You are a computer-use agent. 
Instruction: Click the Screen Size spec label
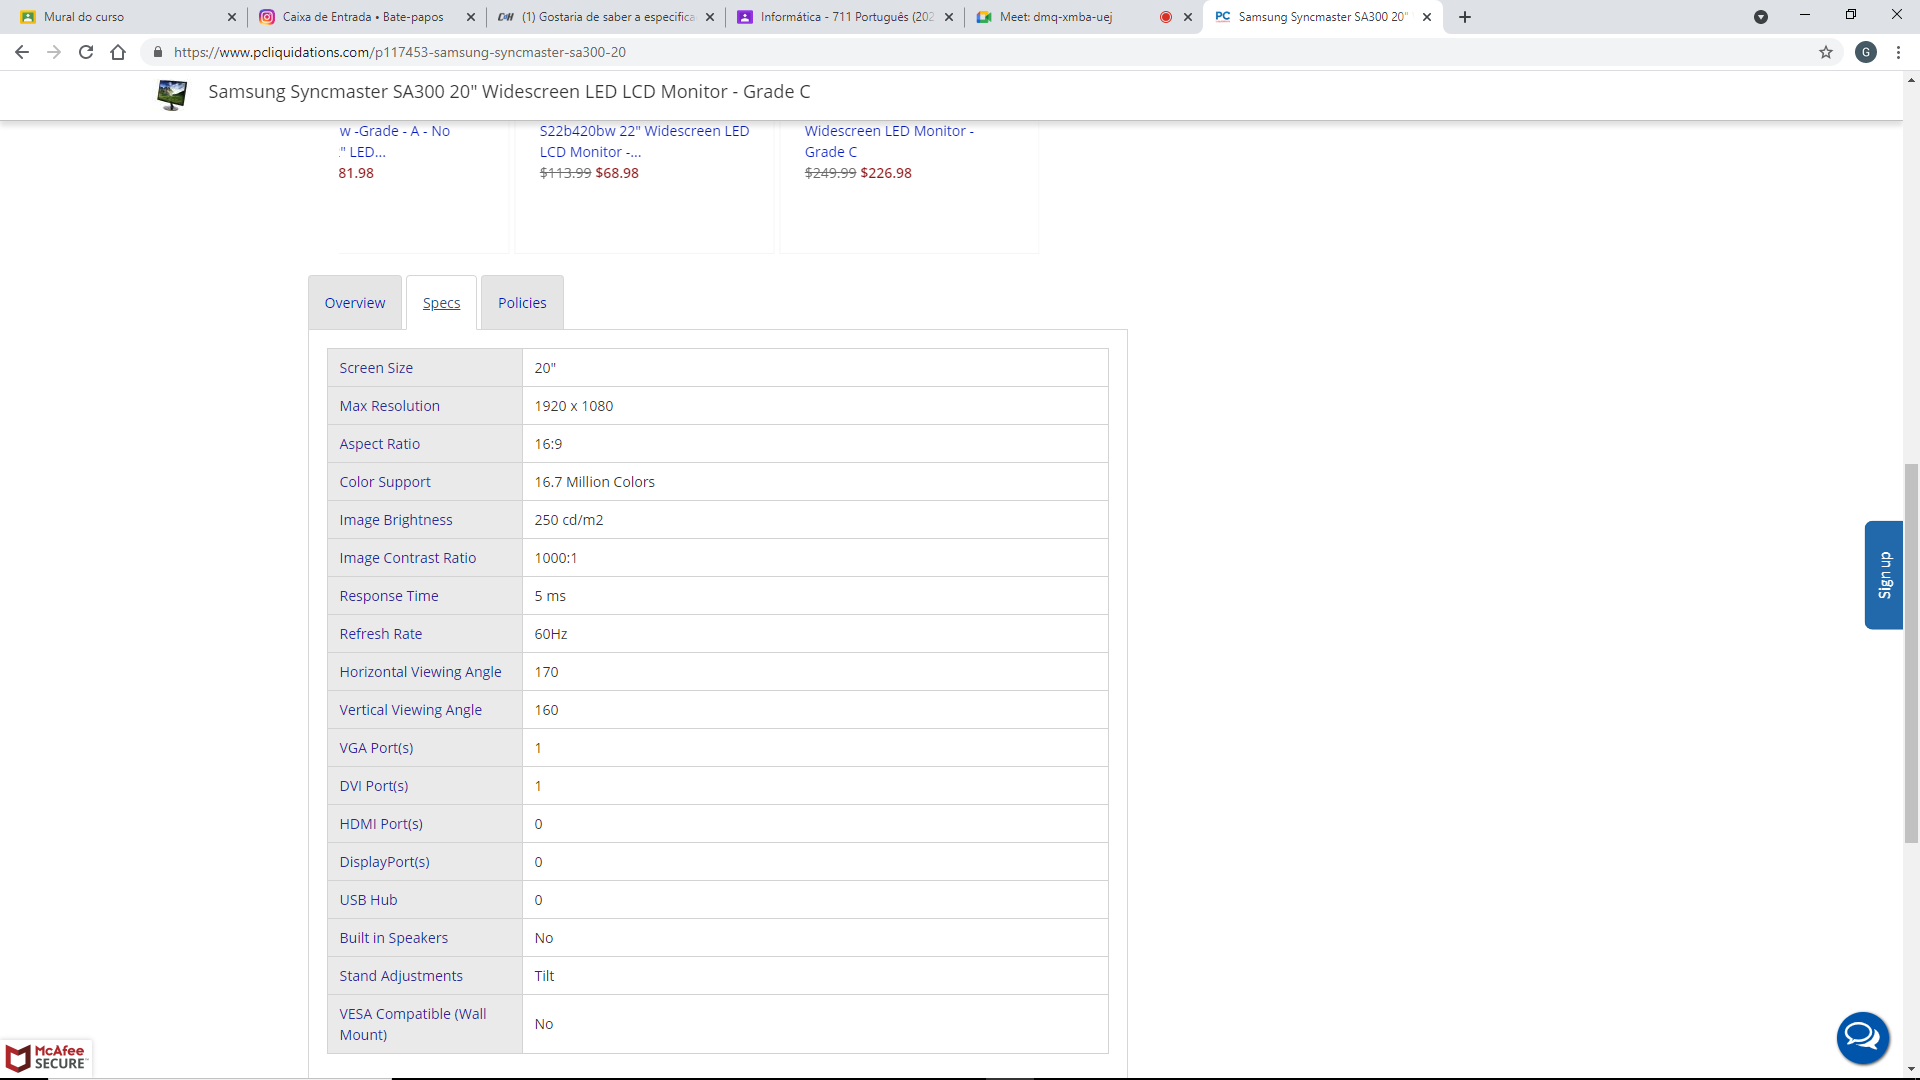pos(376,368)
